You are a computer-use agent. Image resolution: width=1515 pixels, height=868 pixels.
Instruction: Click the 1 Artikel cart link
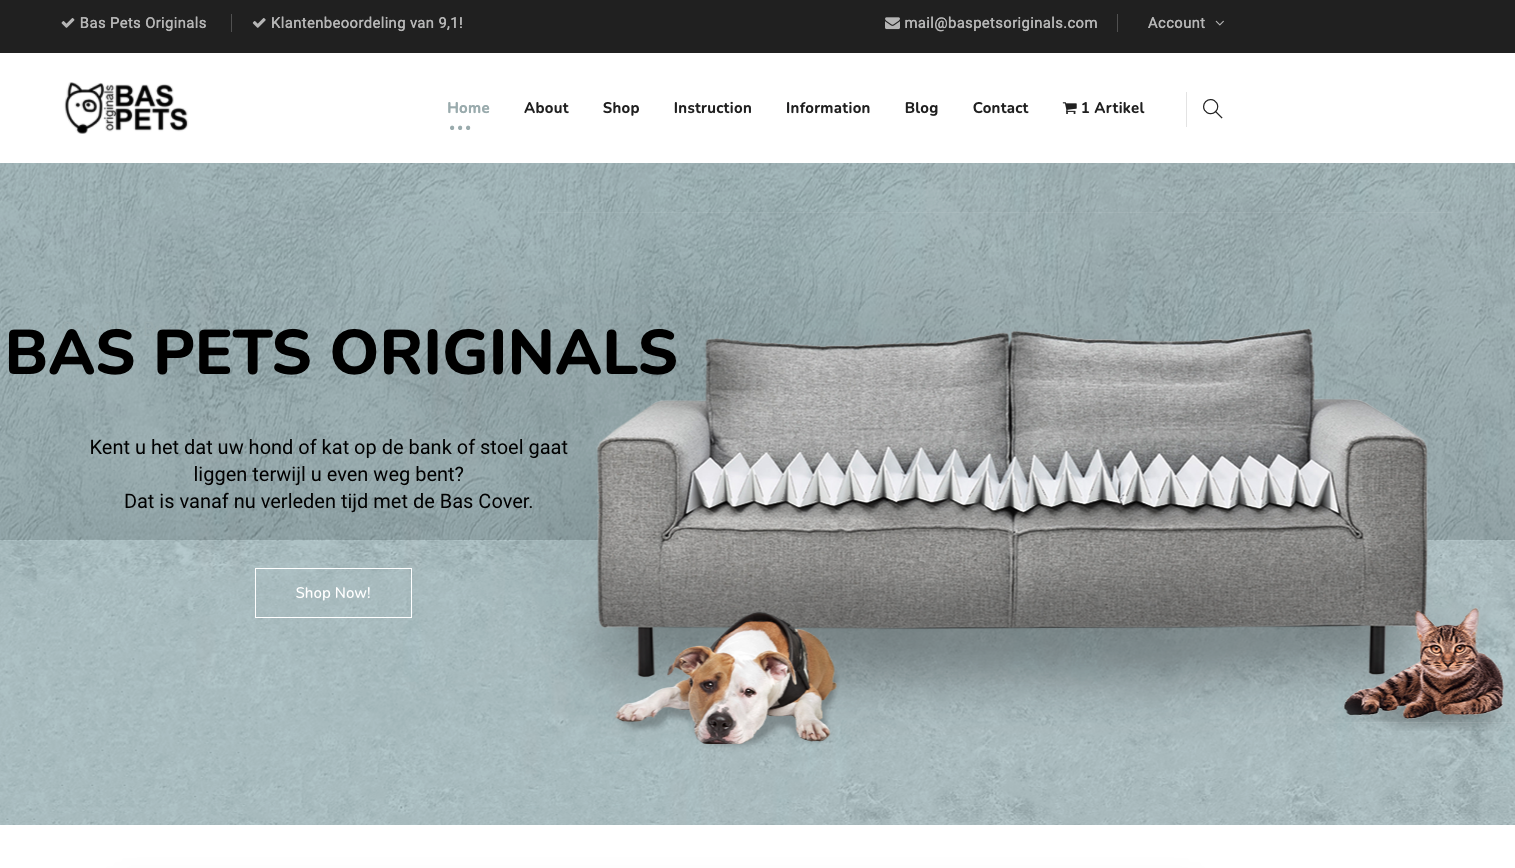[1103, 108]
